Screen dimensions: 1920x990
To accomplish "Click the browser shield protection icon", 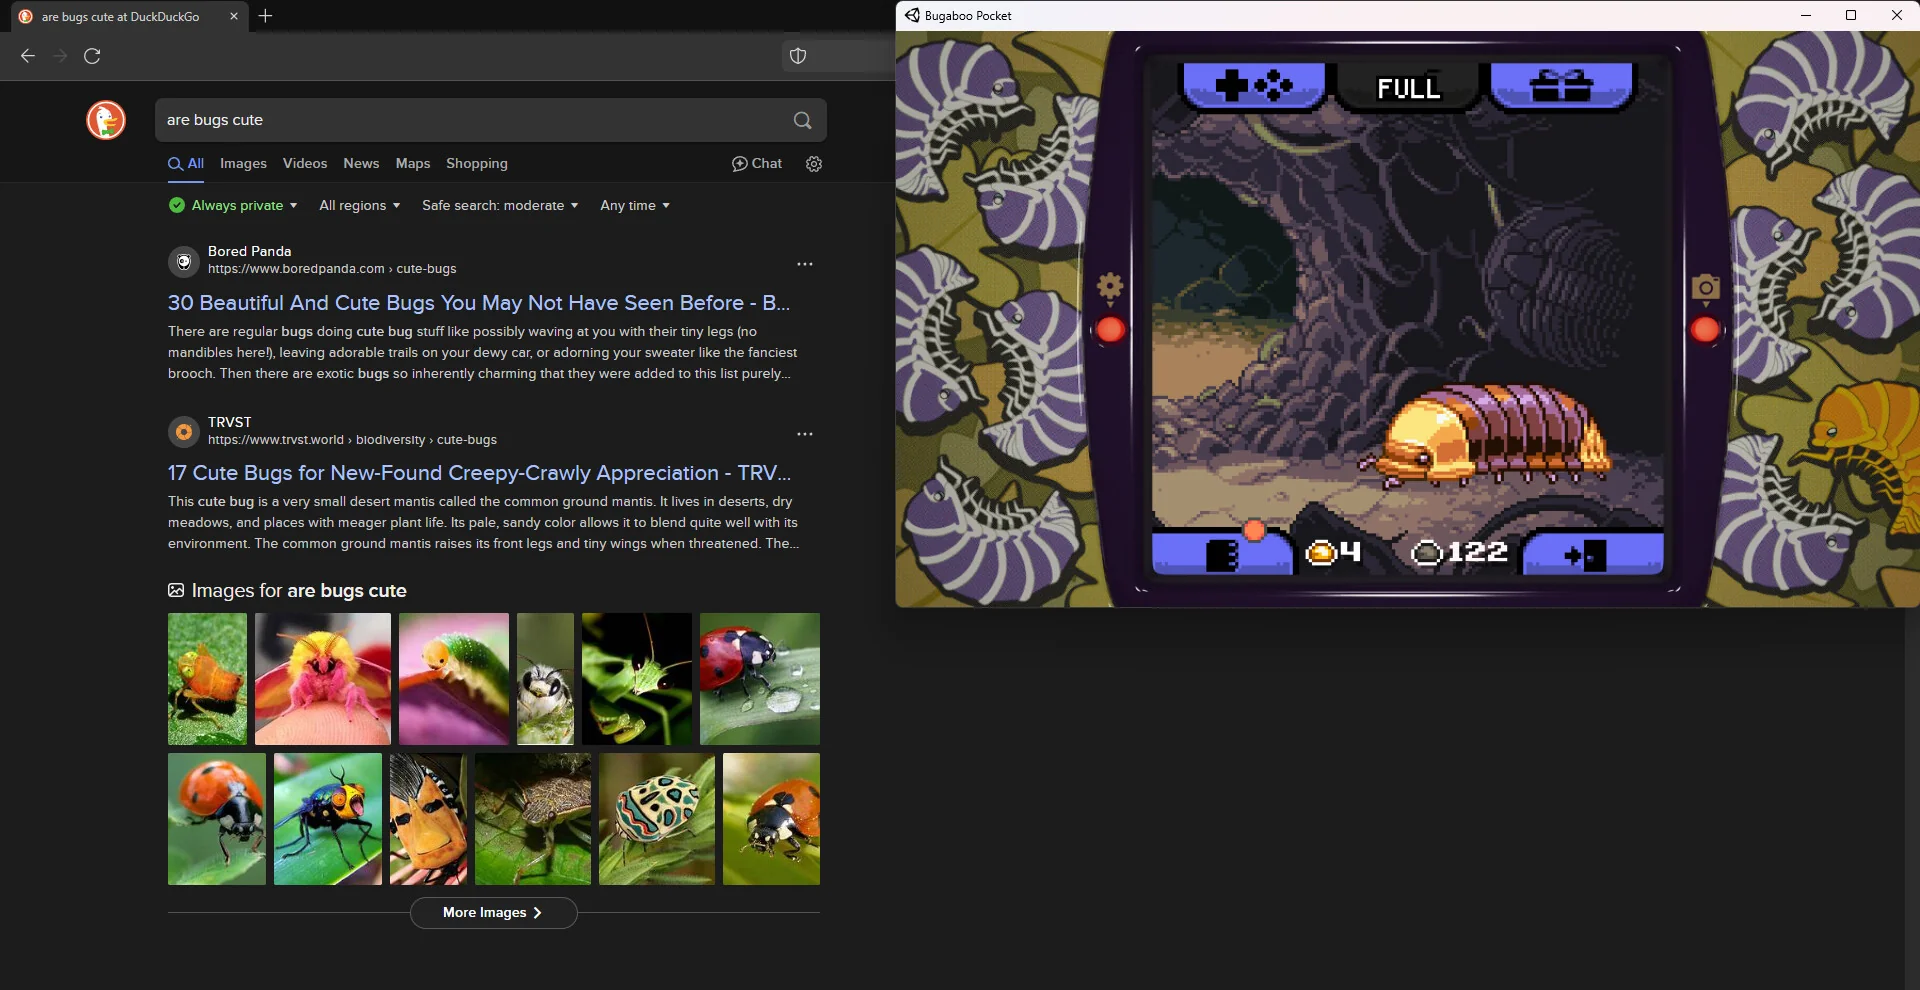I will [798, 56].
